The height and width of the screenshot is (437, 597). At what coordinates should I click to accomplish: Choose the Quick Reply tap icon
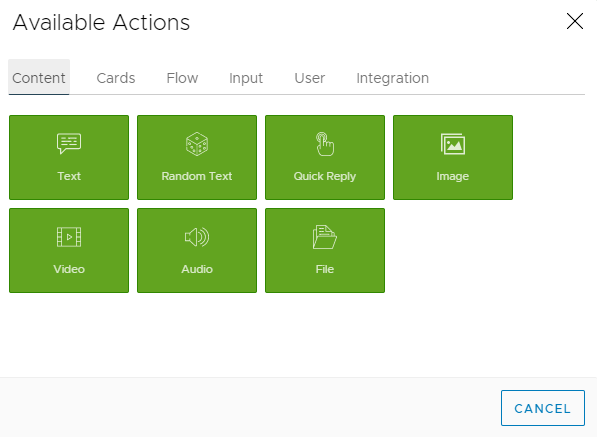tap(325, 144)
